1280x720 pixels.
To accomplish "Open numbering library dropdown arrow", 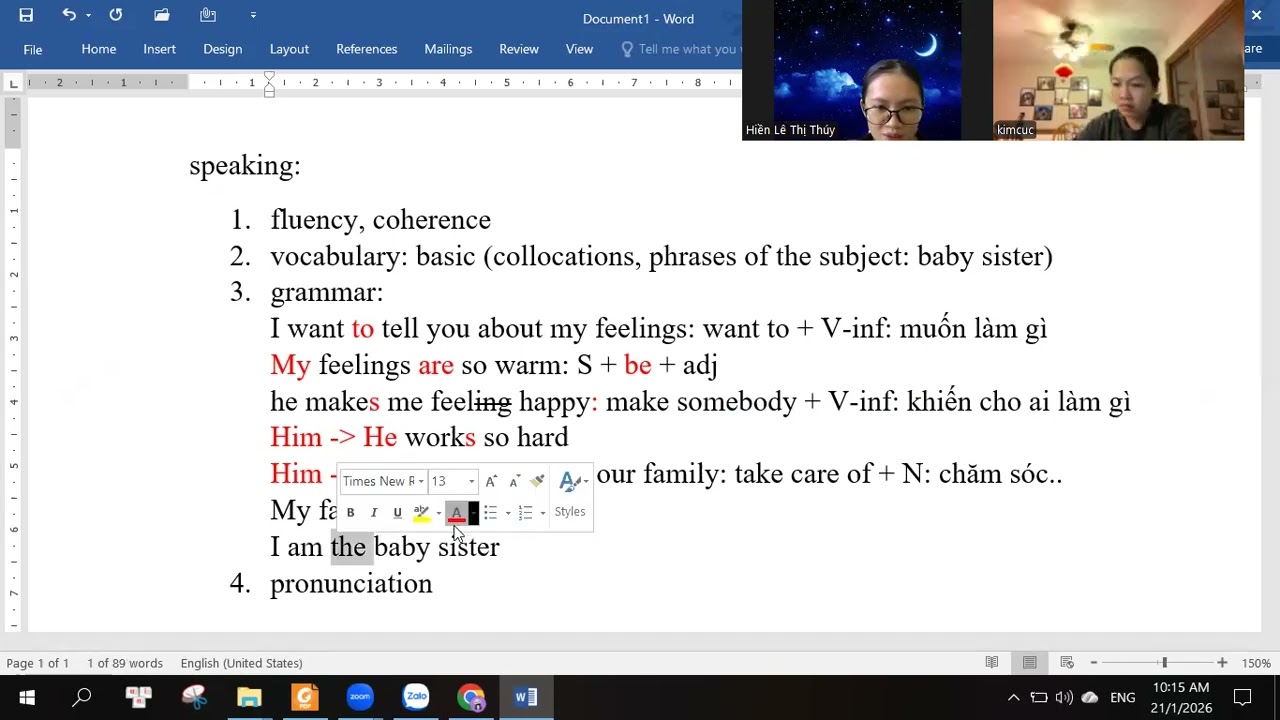I will [542, 513].
